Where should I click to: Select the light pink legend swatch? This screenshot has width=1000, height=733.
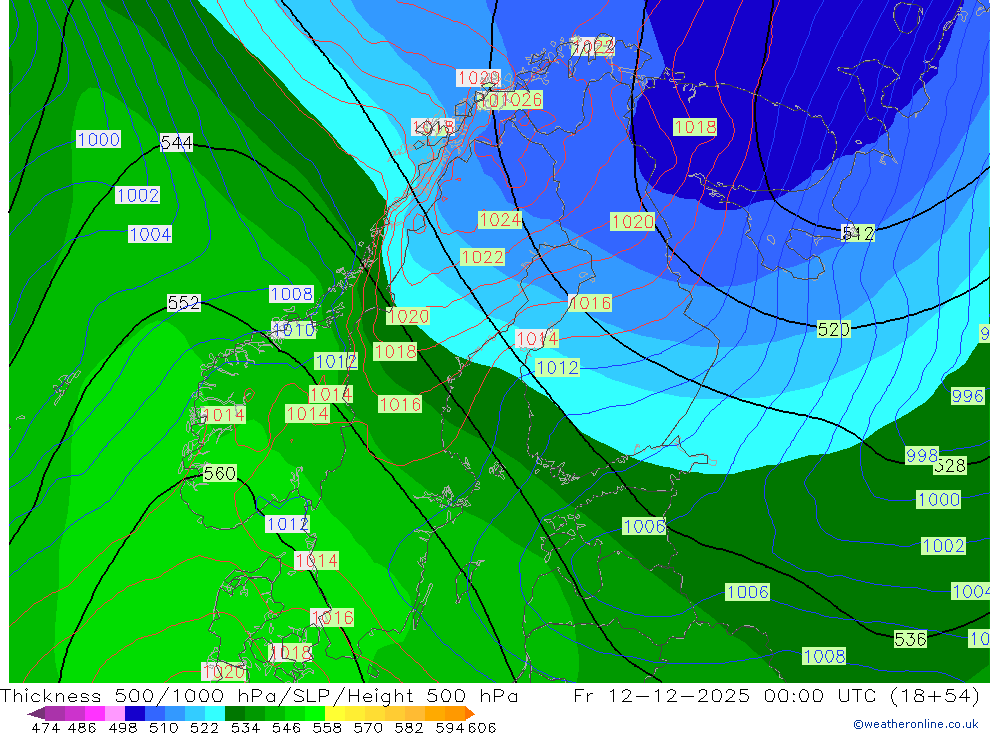point(115,713)
